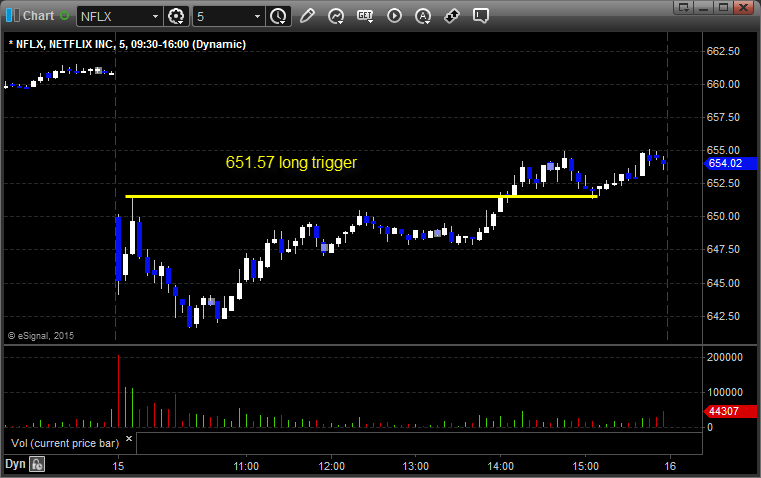Click the green circle connection status indicator
The image size is (761, 478).
click(65, 16)
